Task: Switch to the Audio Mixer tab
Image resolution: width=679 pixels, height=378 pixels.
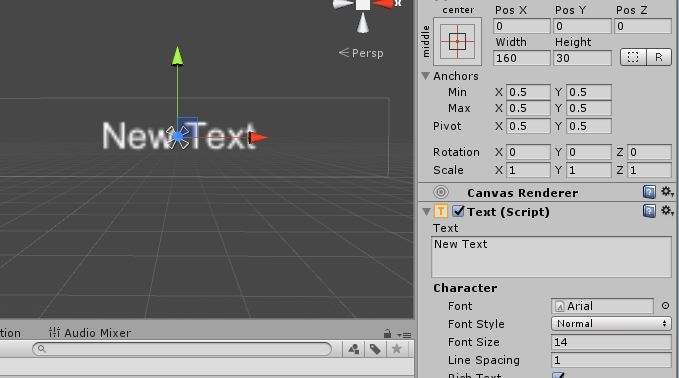Action: coord(90,333)
